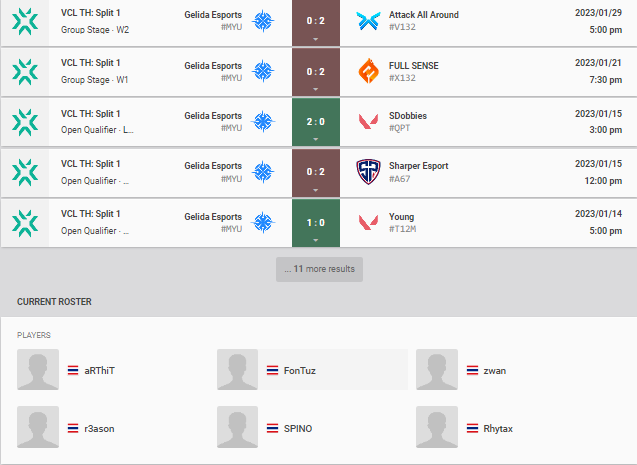This screenshot has height=465, width=637.
Task: Click the VCL league icon in the Group Stage W2 row
Action: click(x=25, y=22)
